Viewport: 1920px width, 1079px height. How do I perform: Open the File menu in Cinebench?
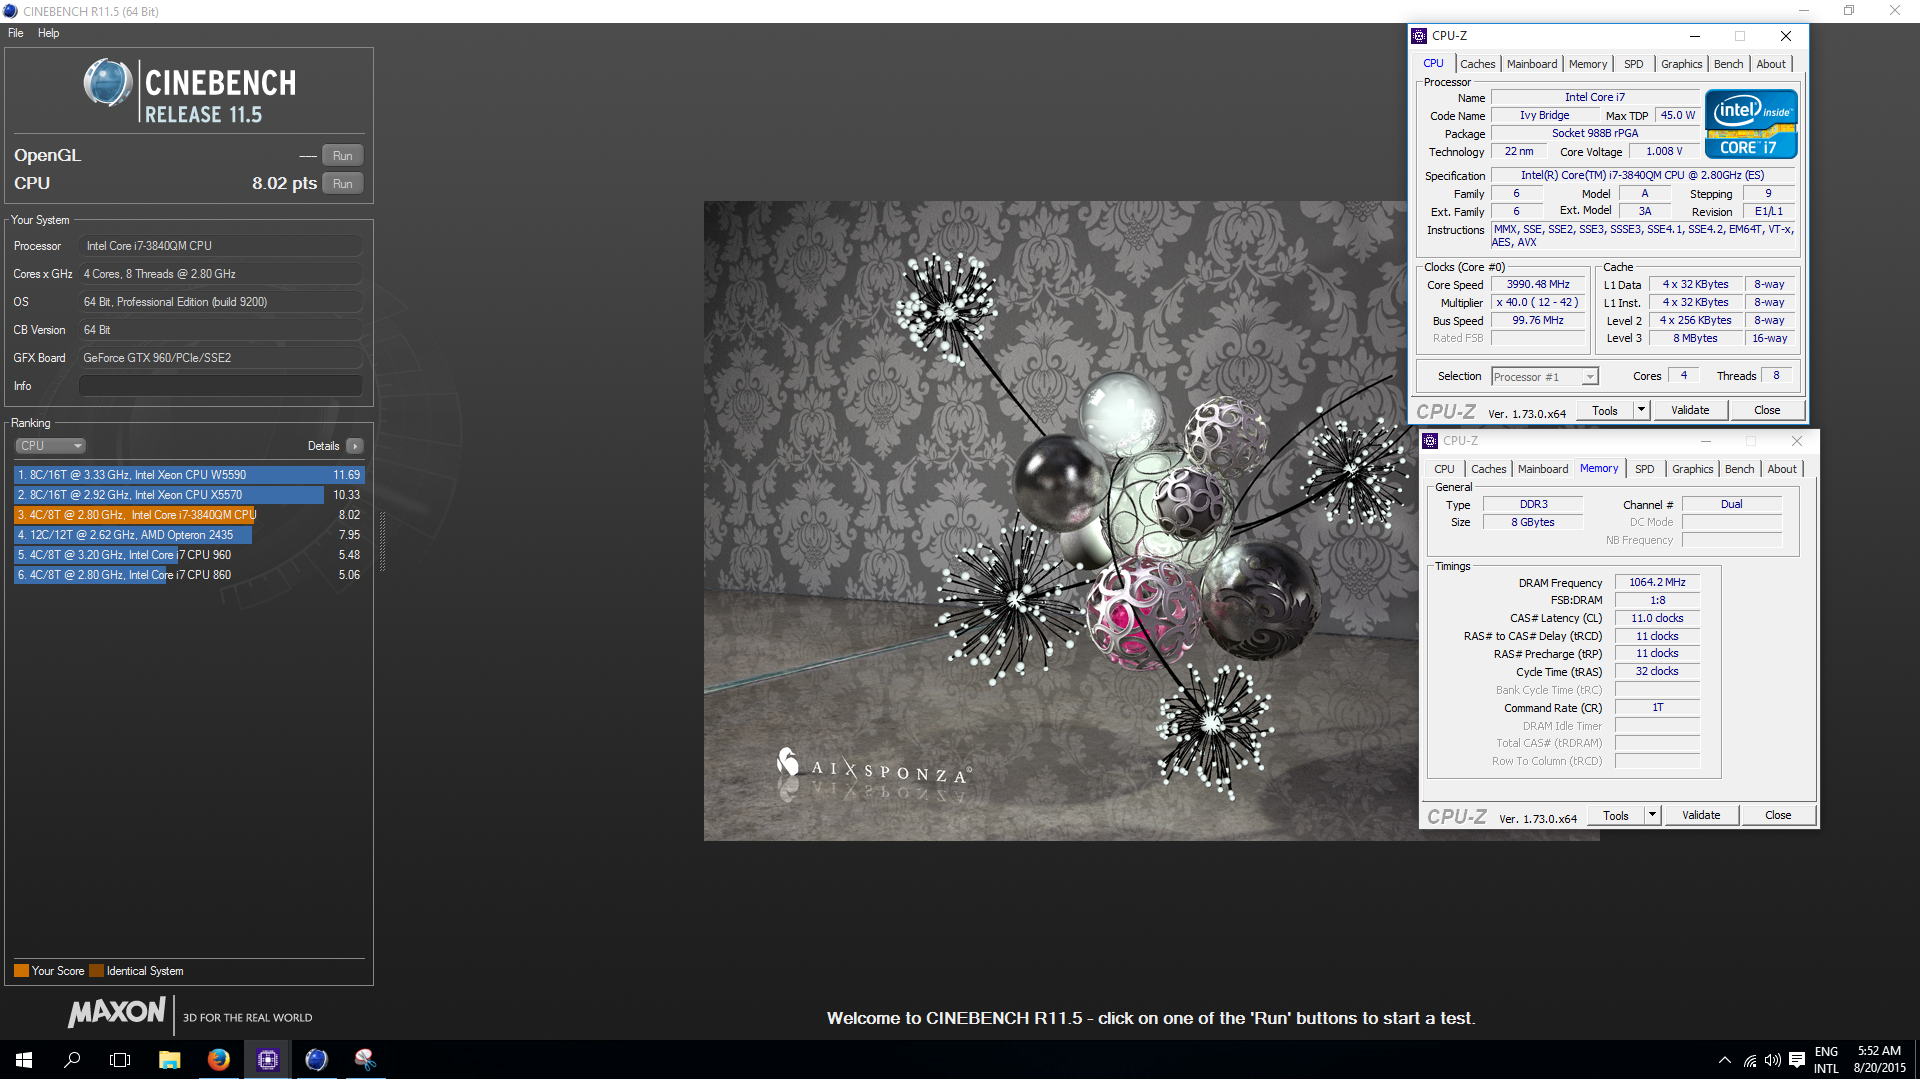click(x=16, y=33)
